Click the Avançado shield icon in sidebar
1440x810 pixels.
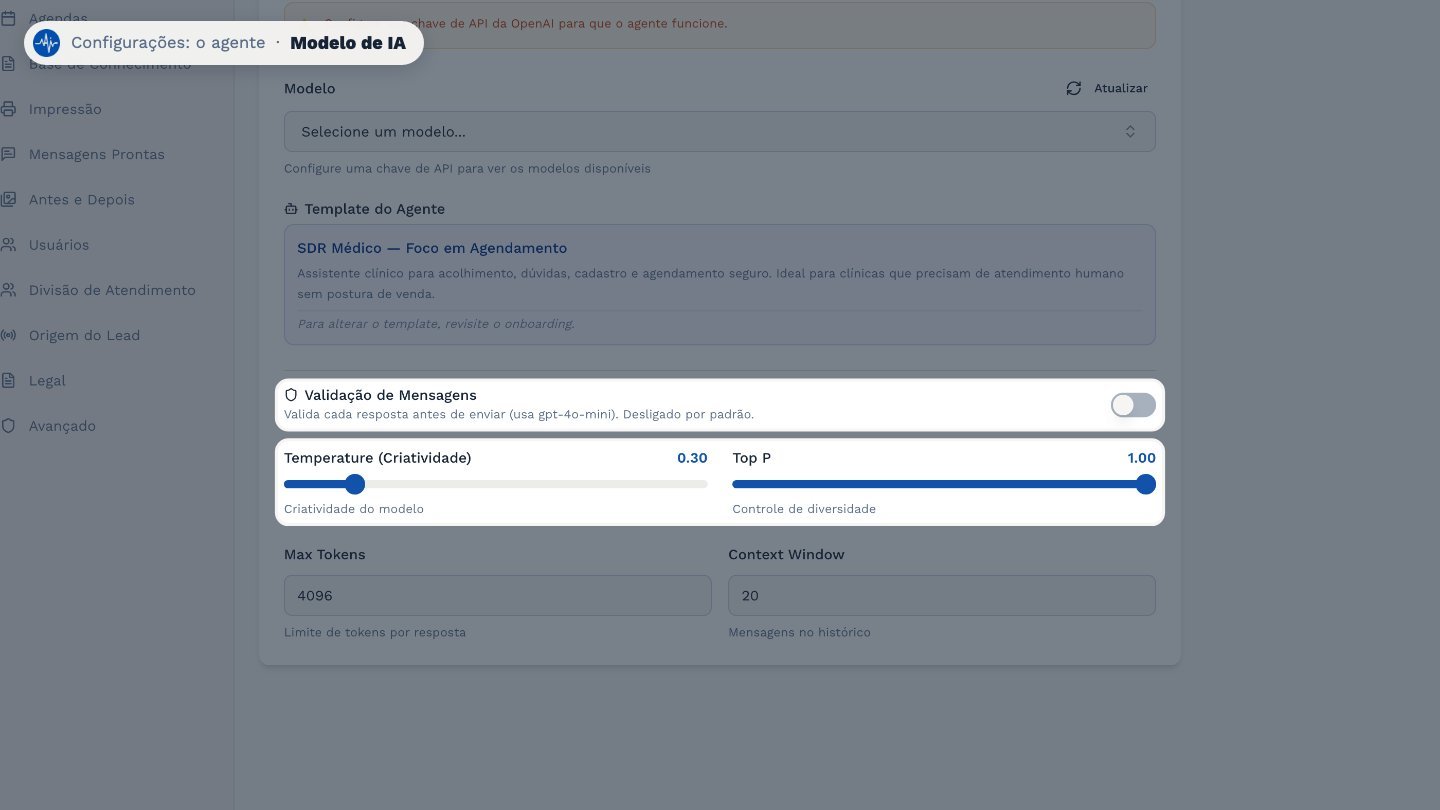(x=8, y=426)
